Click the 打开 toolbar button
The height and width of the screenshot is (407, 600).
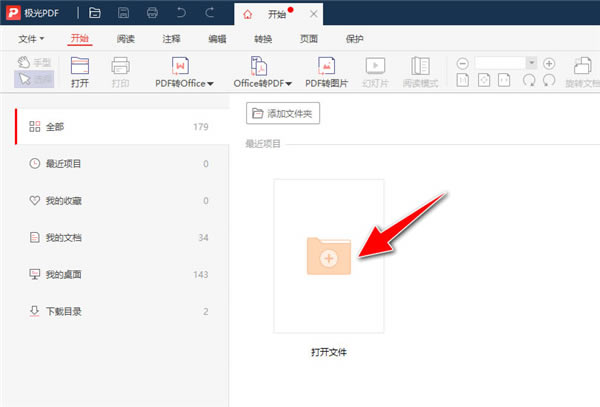(x=80, y=72)
